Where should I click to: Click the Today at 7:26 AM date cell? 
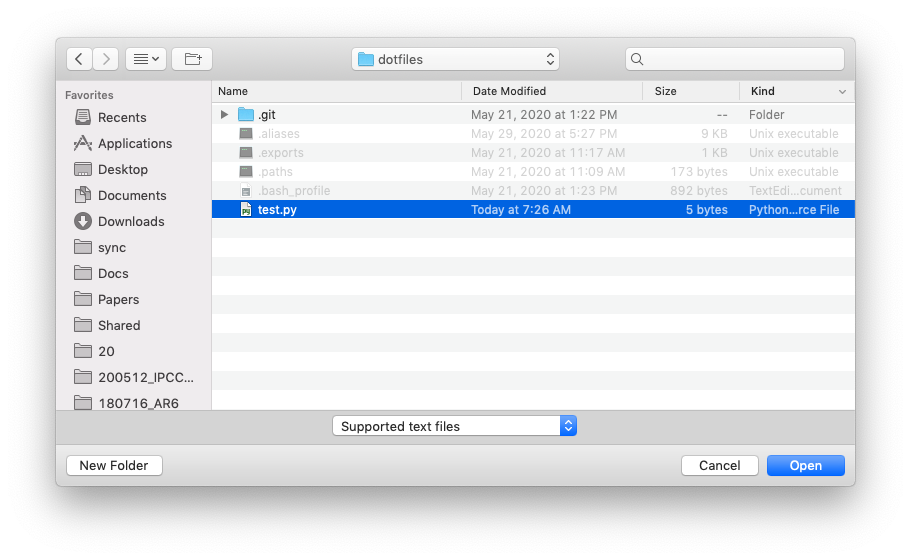[521, 210]
